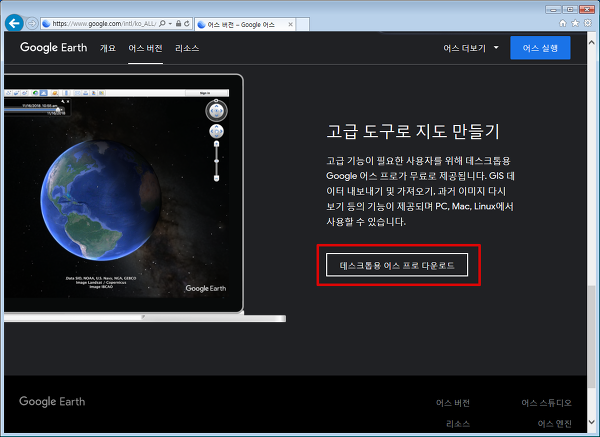Click the vertical scrollbar thumb
The width and height of the screenshot is (600, 437).
[592, 338]
